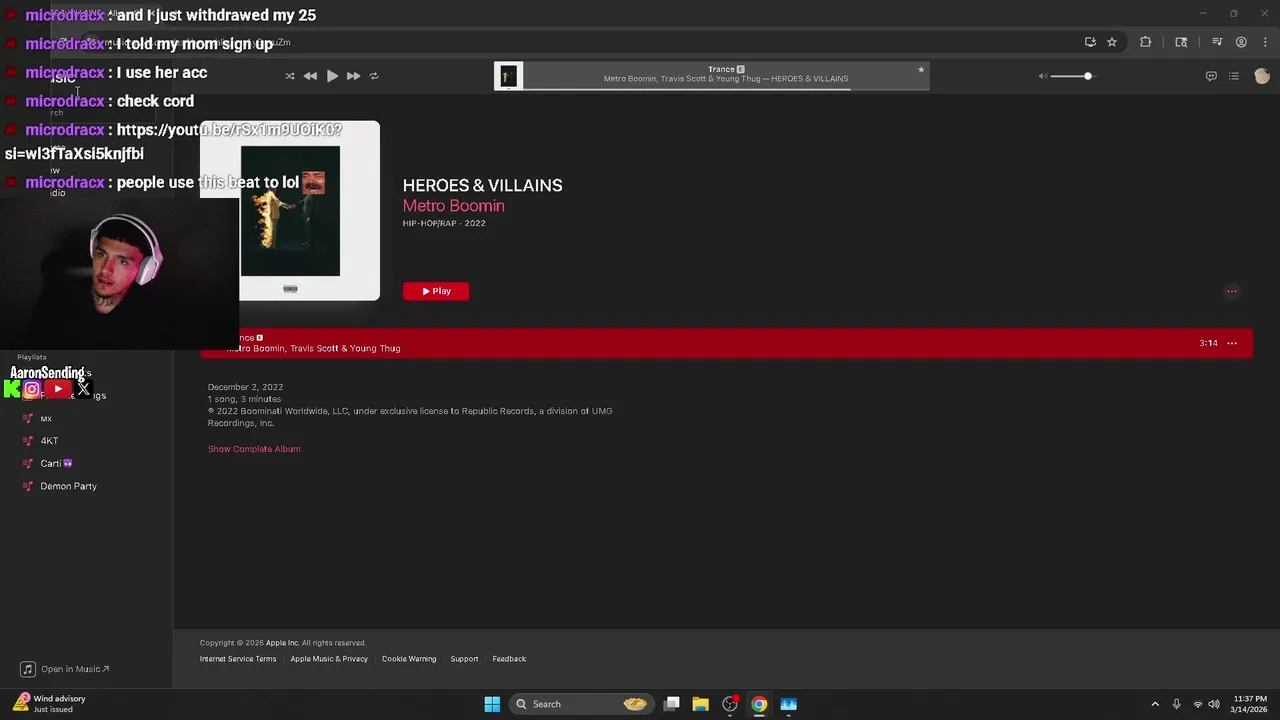Open the 4KT playlist
Image resolution: width=1280 pixels, height=720 pixels.
click(x=49, y=441)
